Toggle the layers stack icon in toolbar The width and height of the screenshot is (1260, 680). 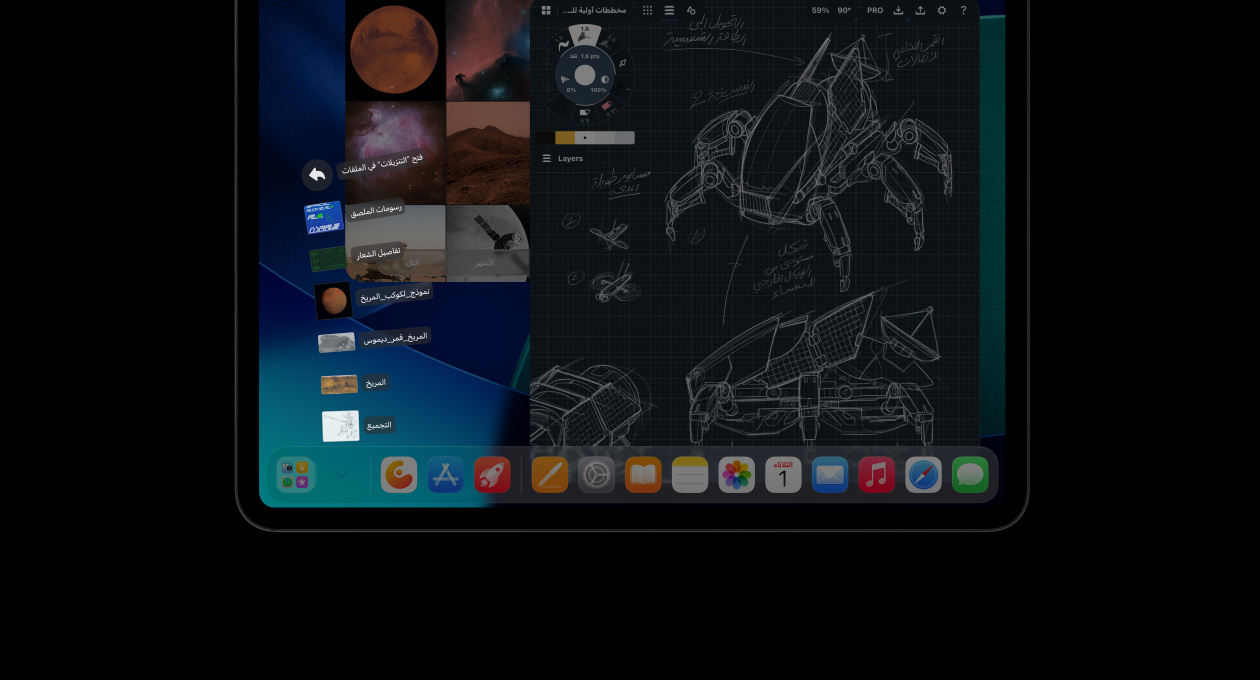669,10
